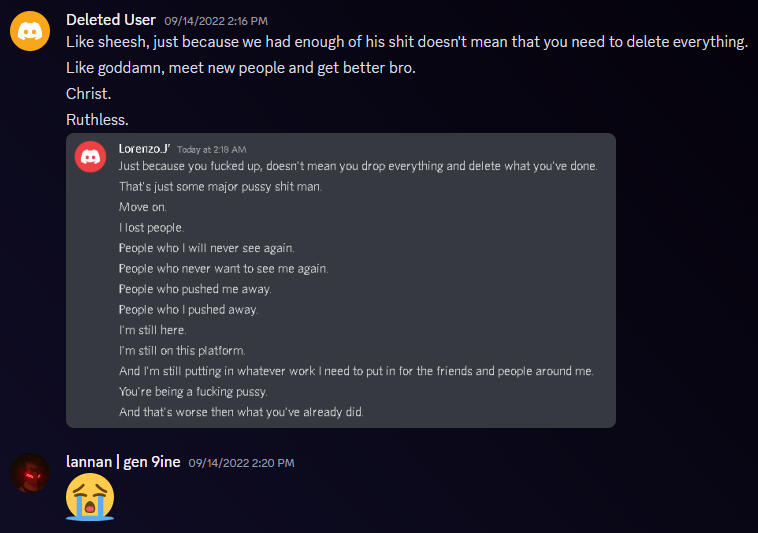This screenshot has width=758, height=533.
Task: Click 'I'm still on this platform.' text
Action: (182, 350)
